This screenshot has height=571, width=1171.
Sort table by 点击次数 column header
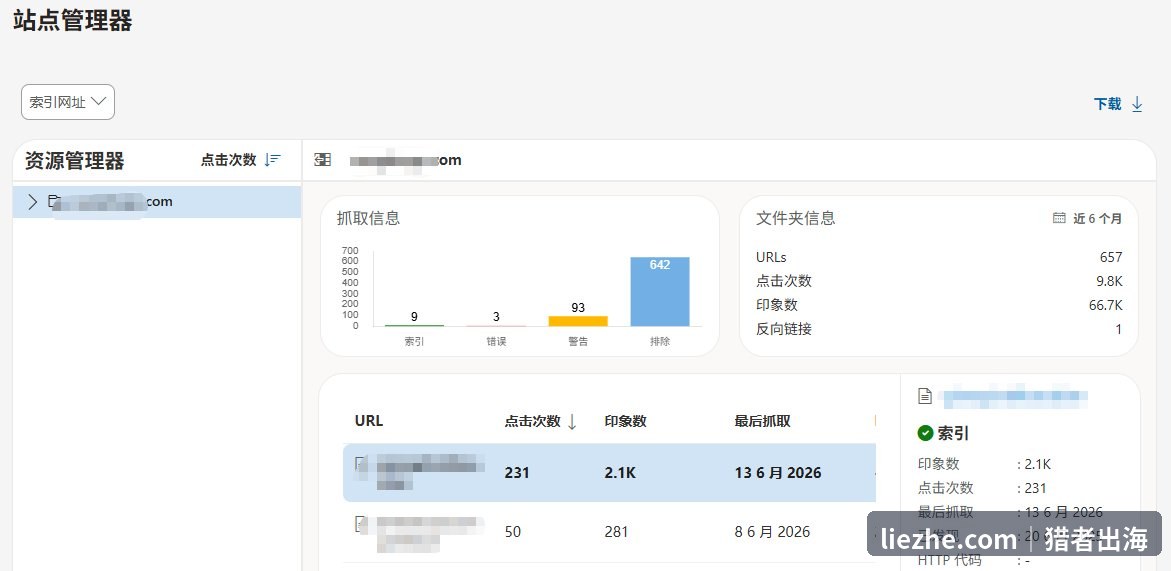[532, 421]
